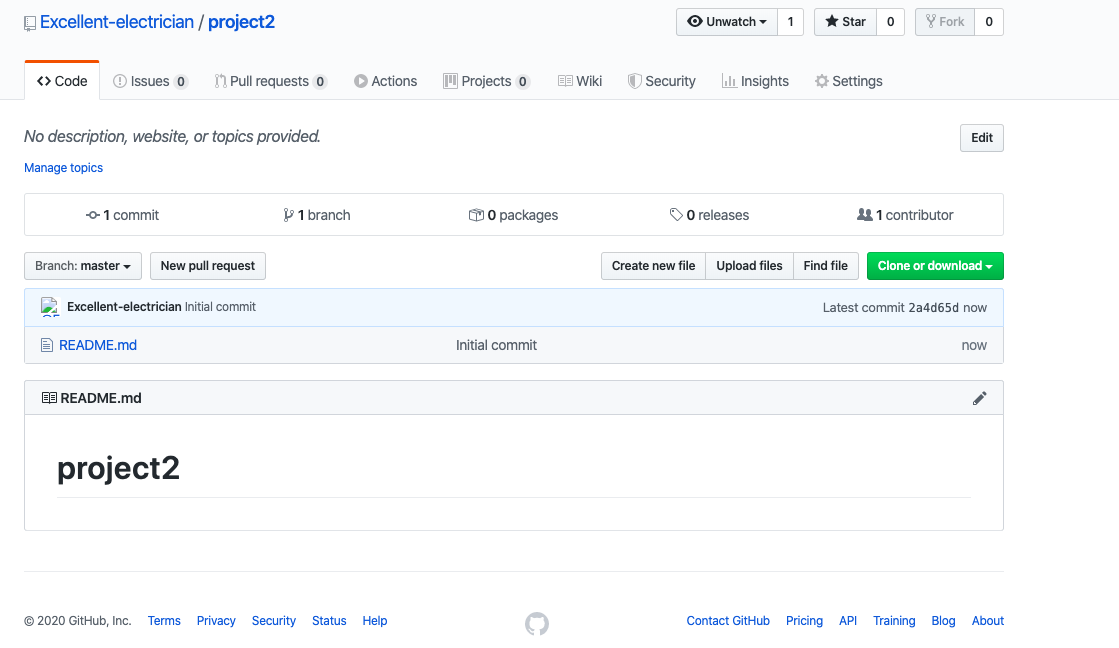Click Upload files button
Viewport: 1119px width, 648px height.
point(749,266)
